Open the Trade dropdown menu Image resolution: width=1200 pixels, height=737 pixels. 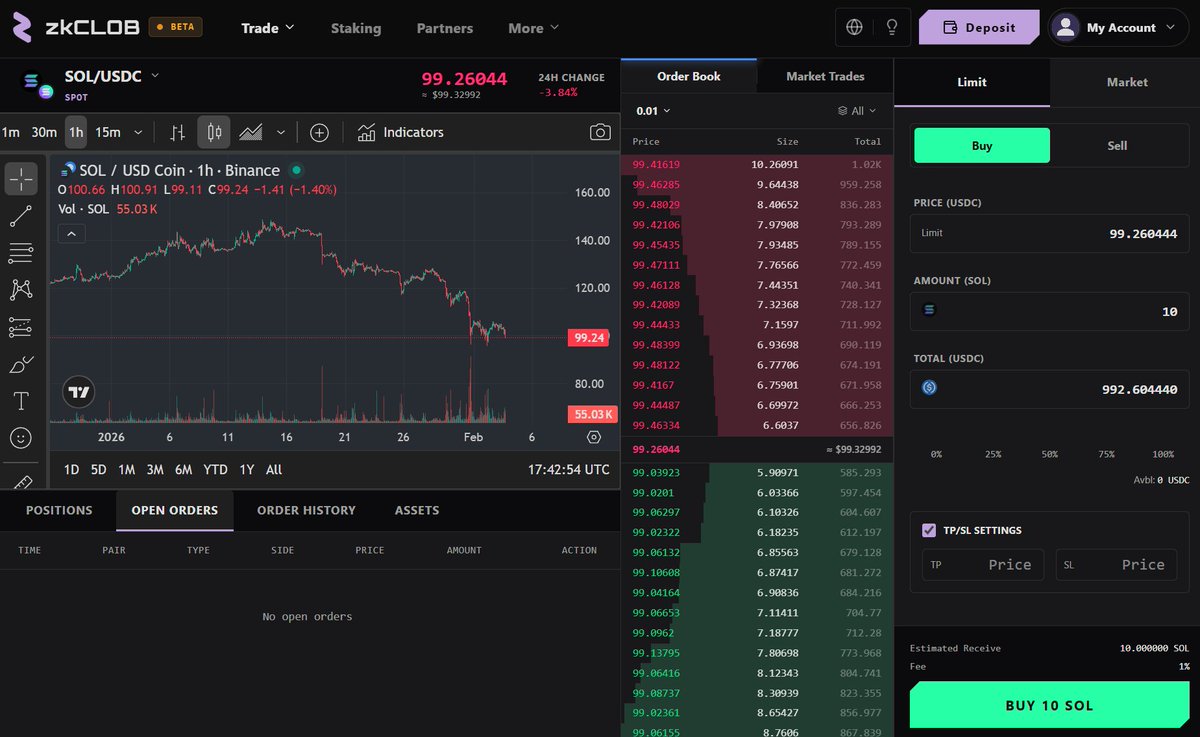click(x=268, y=28)
